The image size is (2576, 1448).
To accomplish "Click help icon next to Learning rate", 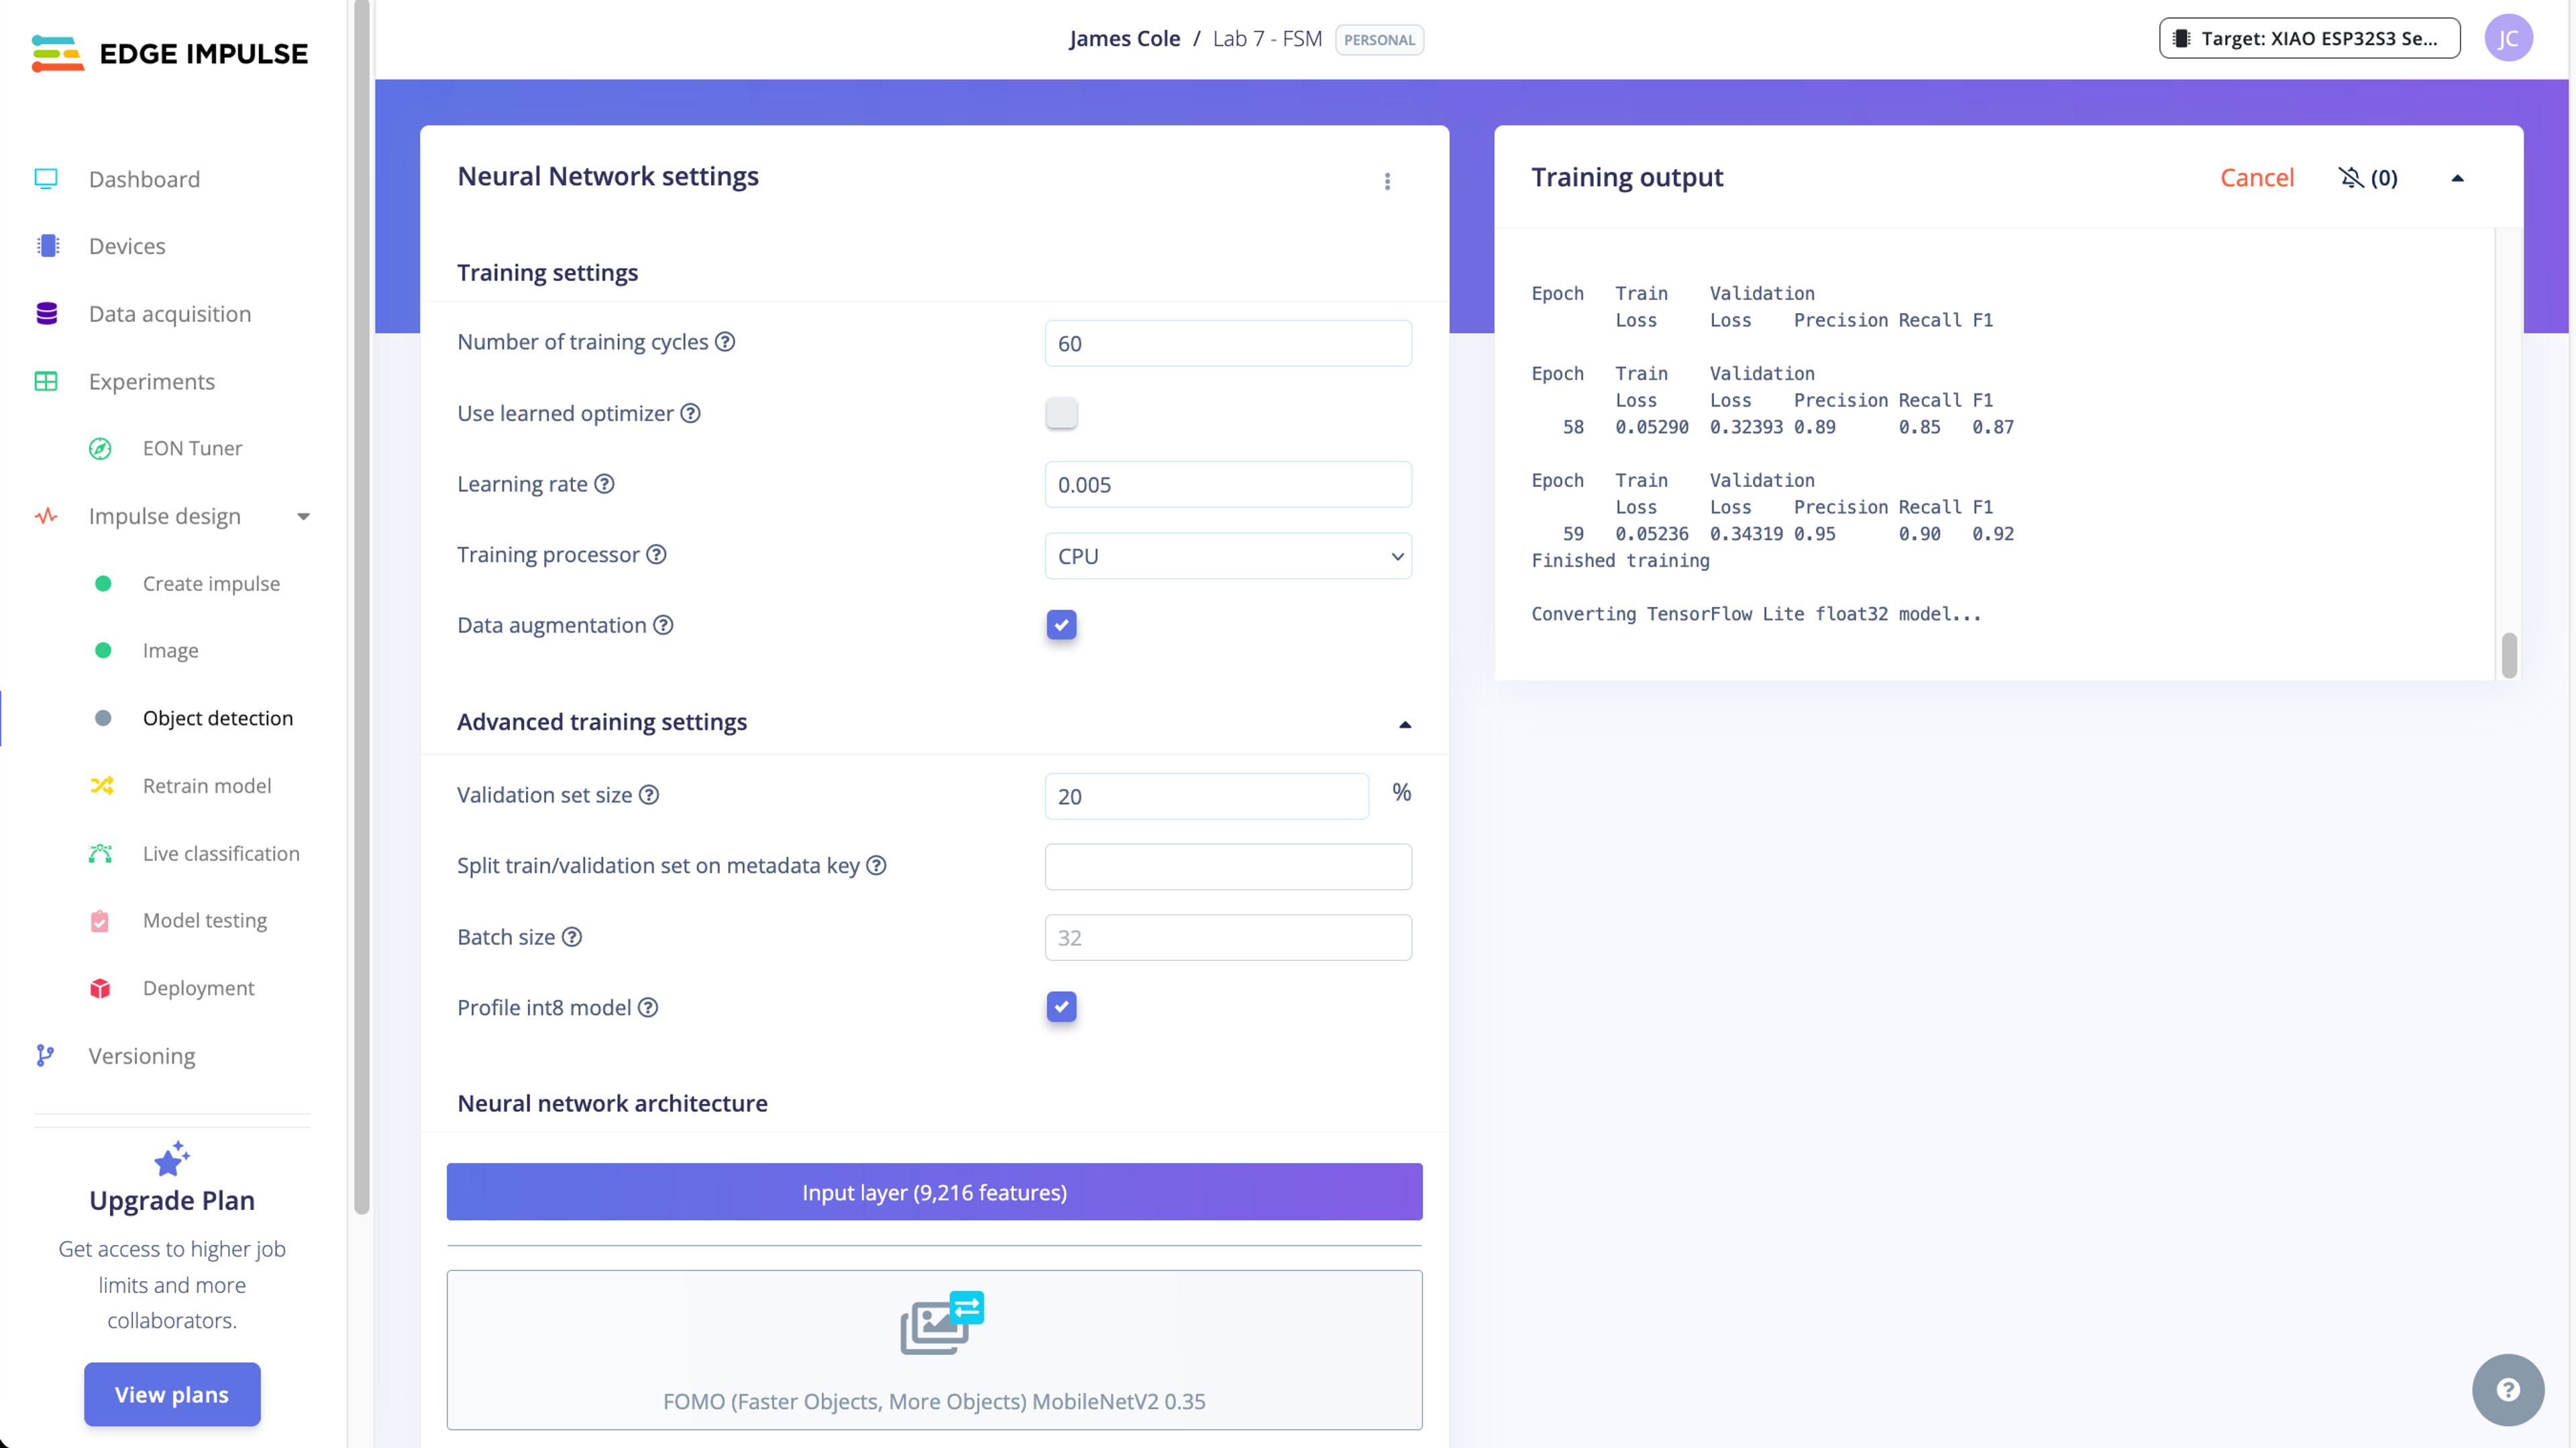I will point(604,484).
